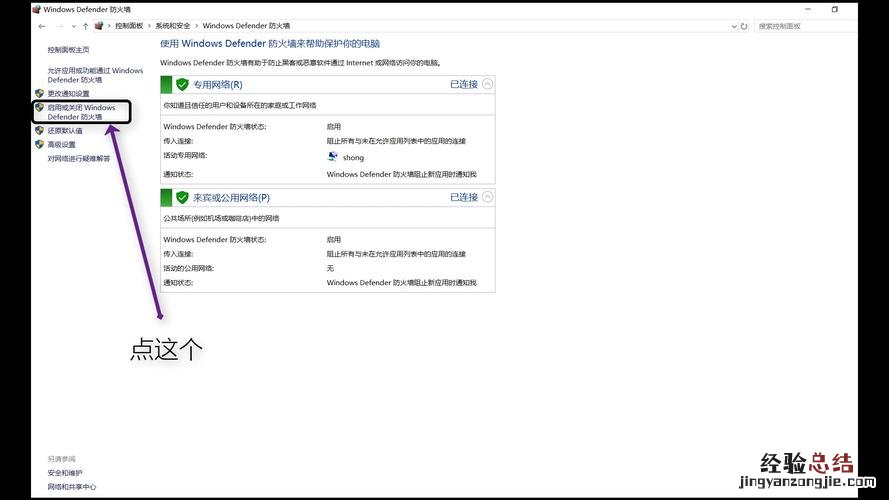Click the back arrow navigation button
889x500 pixels.
click(42, 25)
